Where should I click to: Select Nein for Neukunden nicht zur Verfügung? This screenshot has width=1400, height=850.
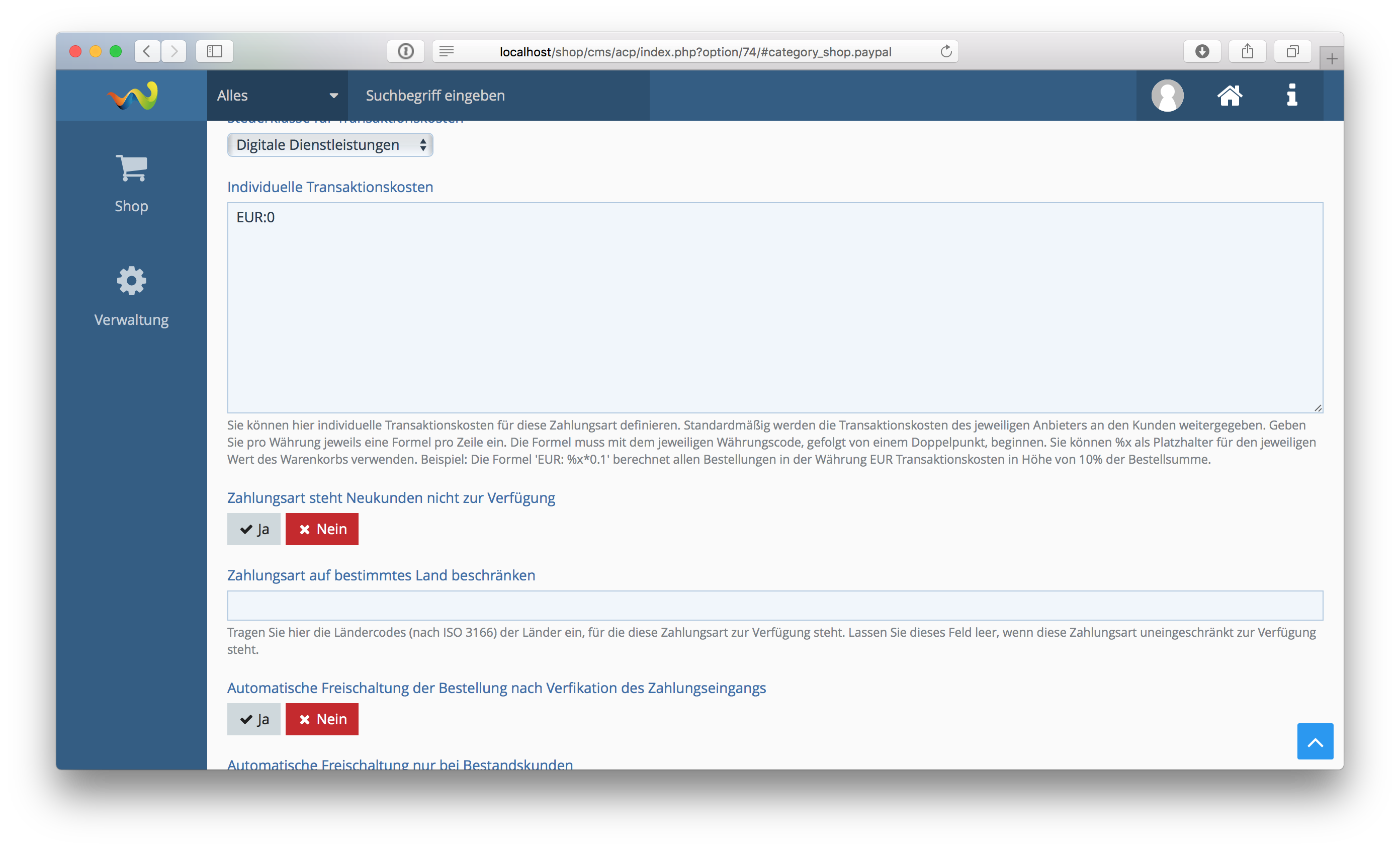pos(322,529)
